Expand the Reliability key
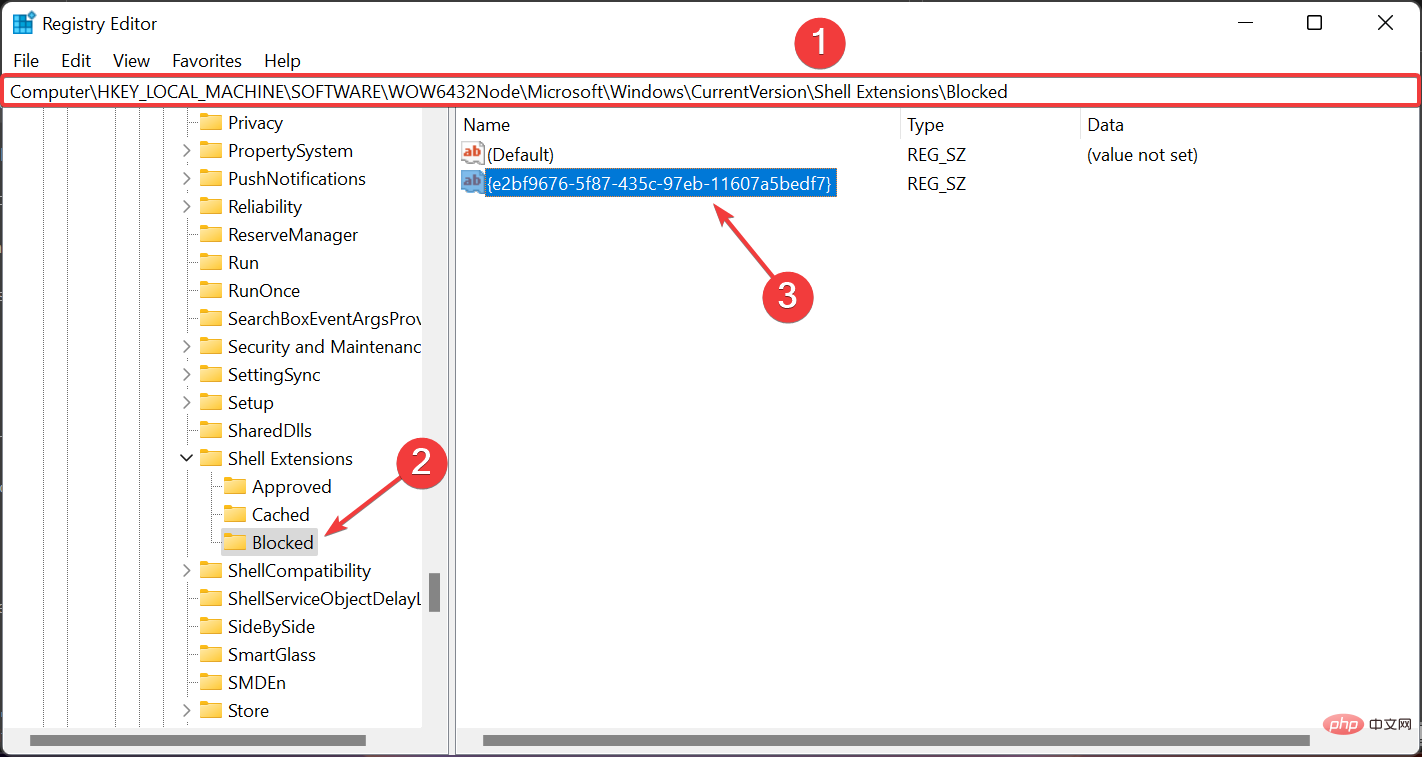 186,207
